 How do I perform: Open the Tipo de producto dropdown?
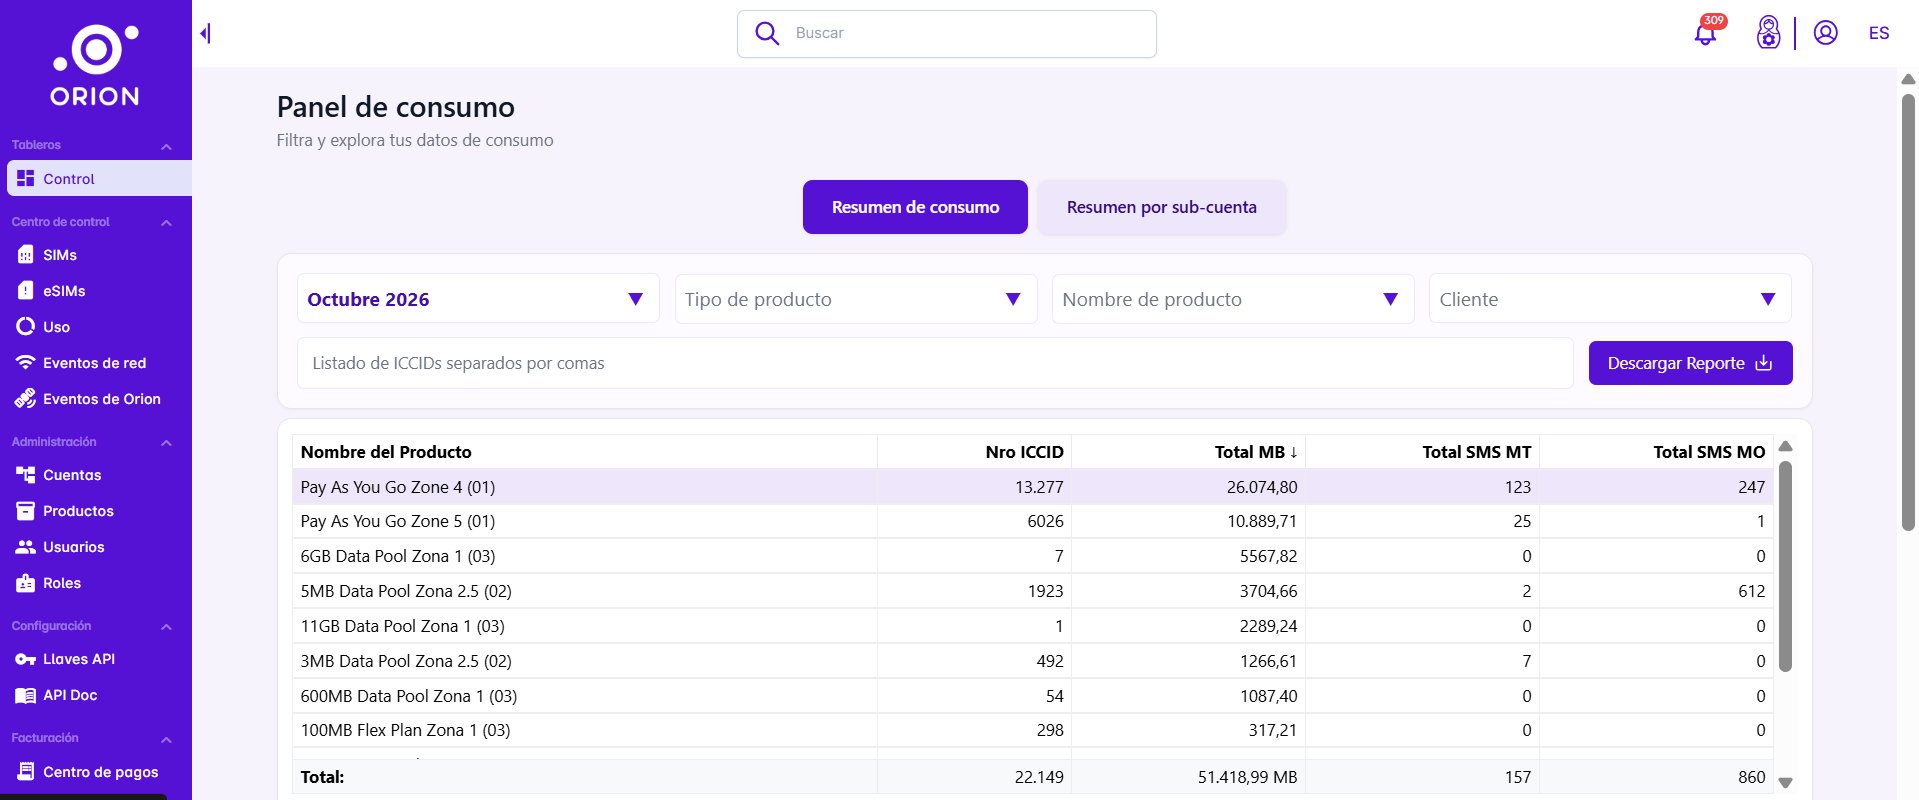point(856,299)
